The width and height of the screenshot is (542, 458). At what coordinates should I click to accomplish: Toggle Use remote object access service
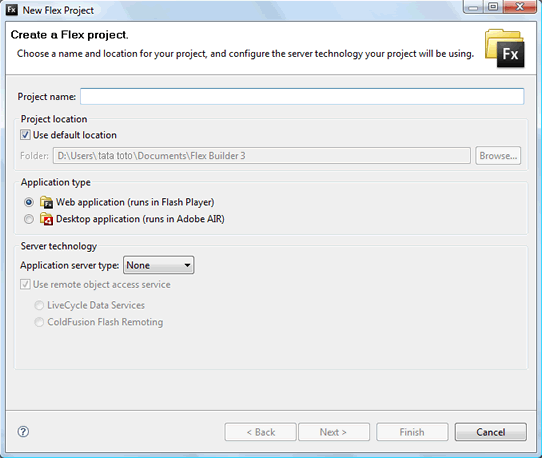tap(25, 284)
